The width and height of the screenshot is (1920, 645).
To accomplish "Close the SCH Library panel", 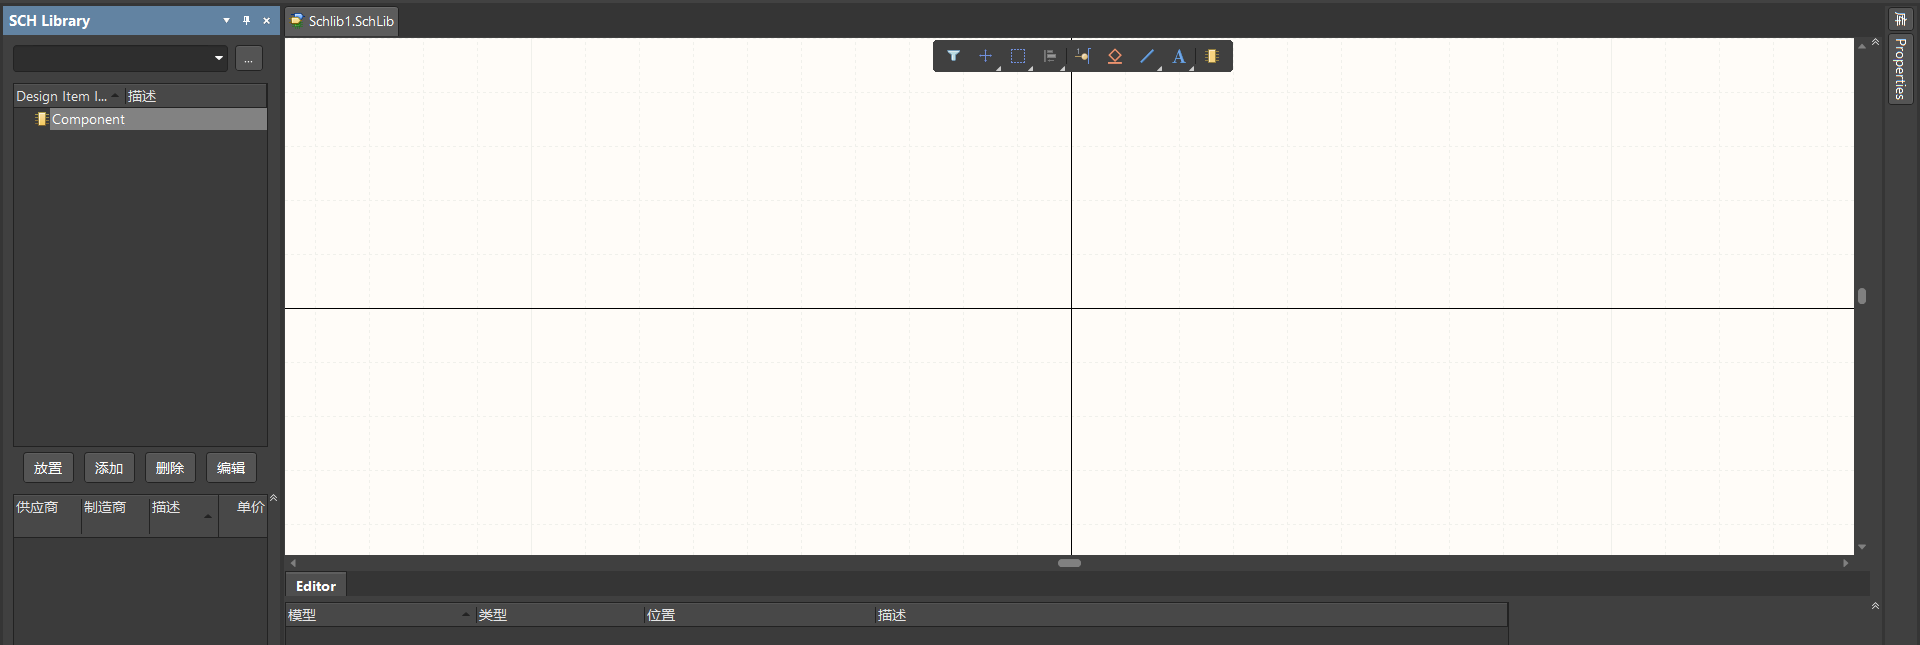I will pyautogui.click(x=266, y=20).
